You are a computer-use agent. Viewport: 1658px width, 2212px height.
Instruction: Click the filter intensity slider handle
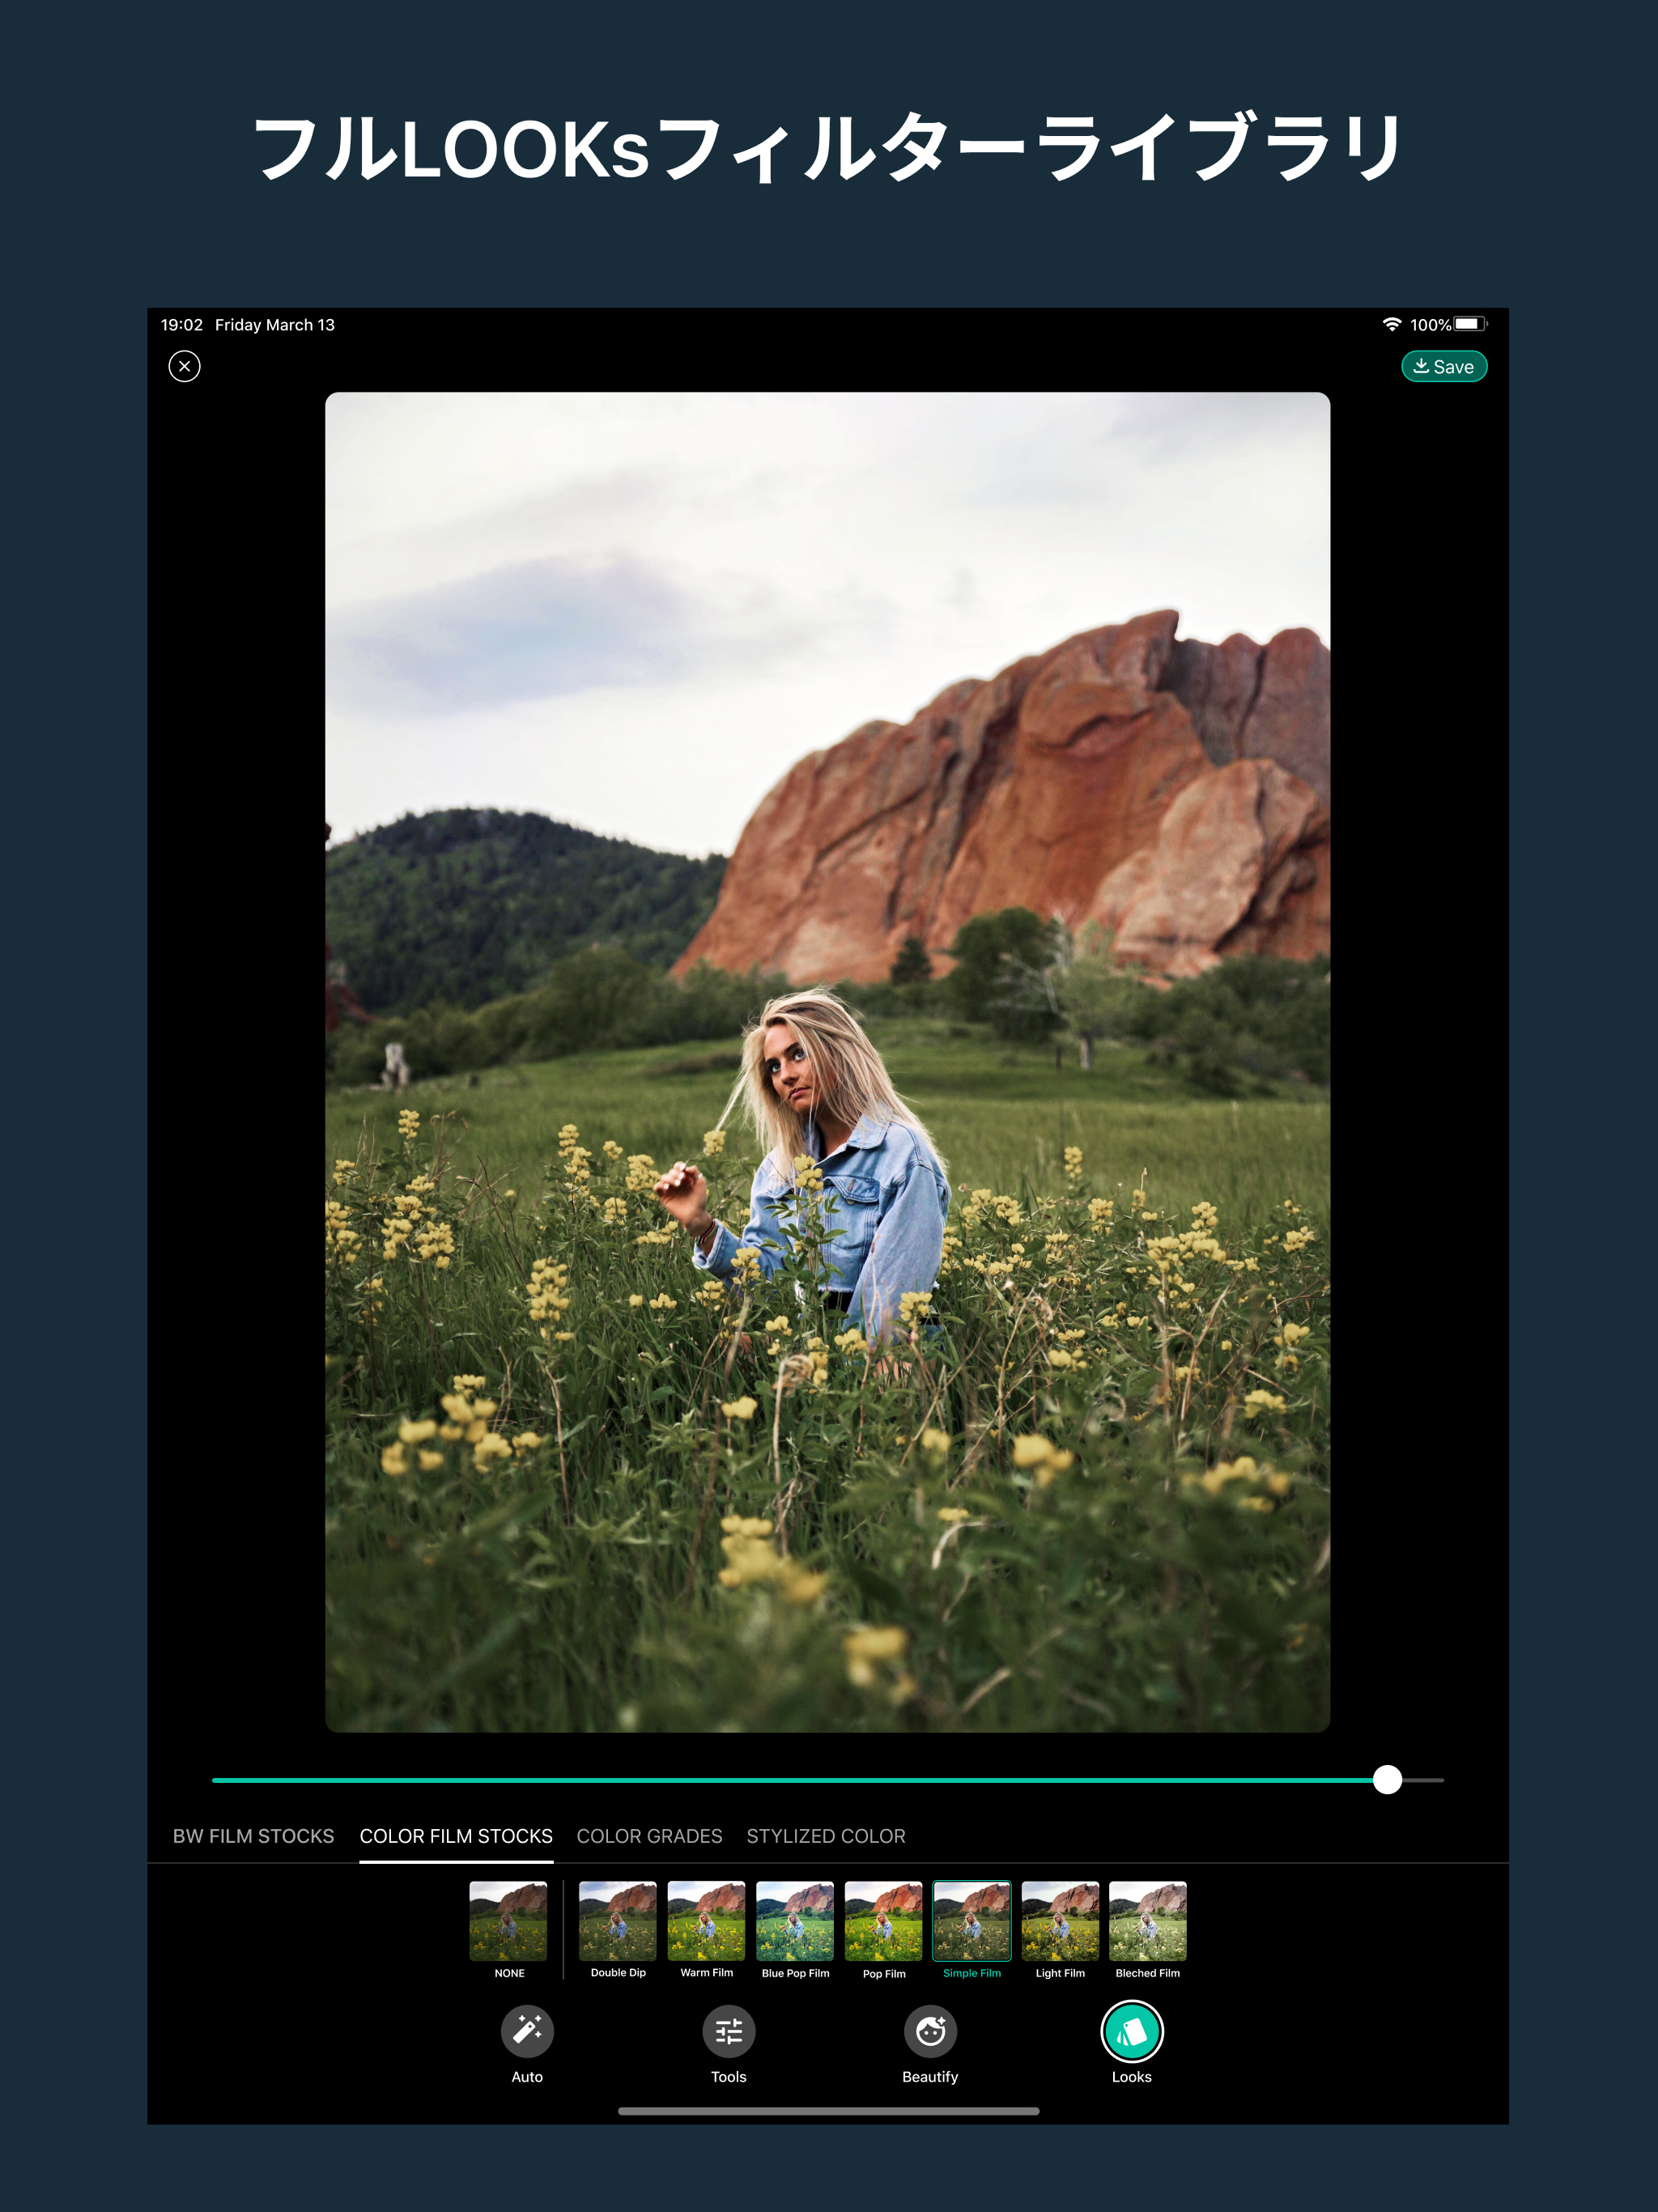(x=1387, y=1779)
